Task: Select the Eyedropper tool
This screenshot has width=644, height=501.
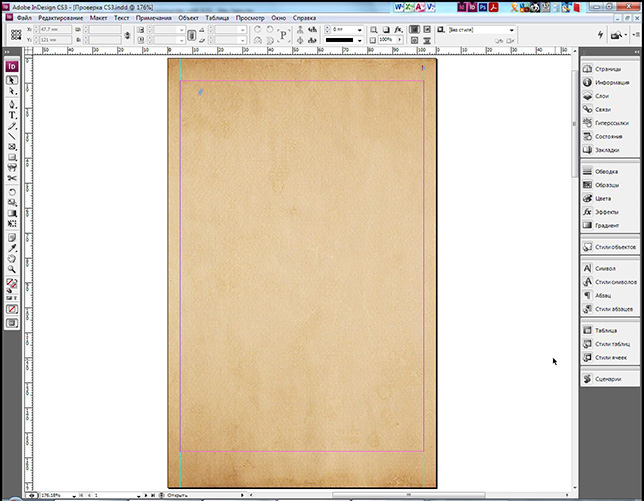Action: pyautogui.click(x=12, y=247)
